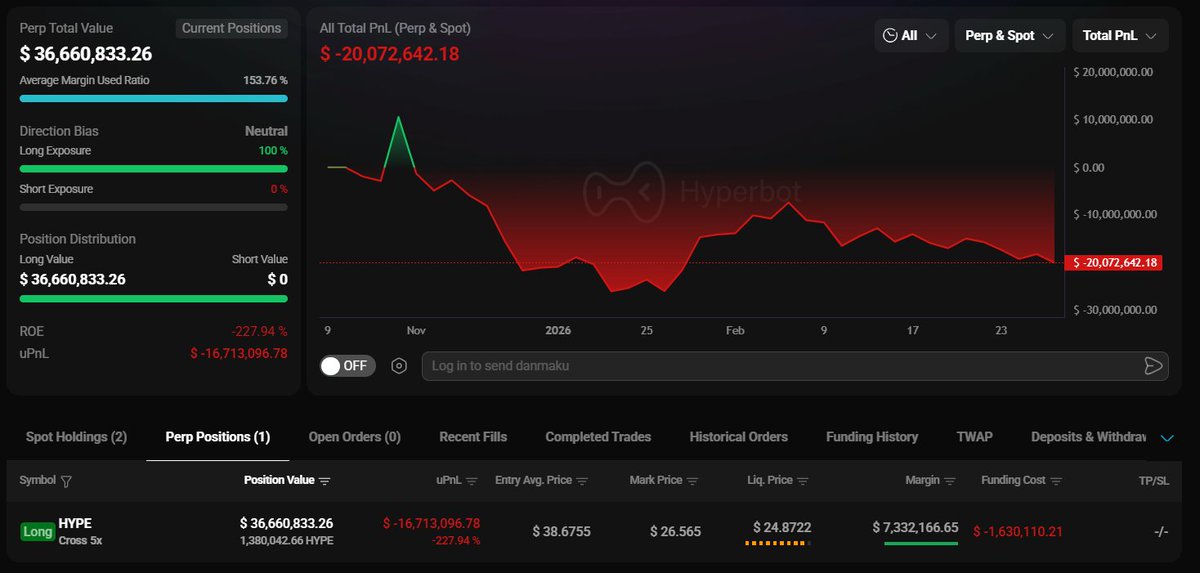Image resolution: width=1200 pixels, height=573 pixels.
Task: Sort by Position Value icon
Action: pyautogui.click(x=324, y=481)
